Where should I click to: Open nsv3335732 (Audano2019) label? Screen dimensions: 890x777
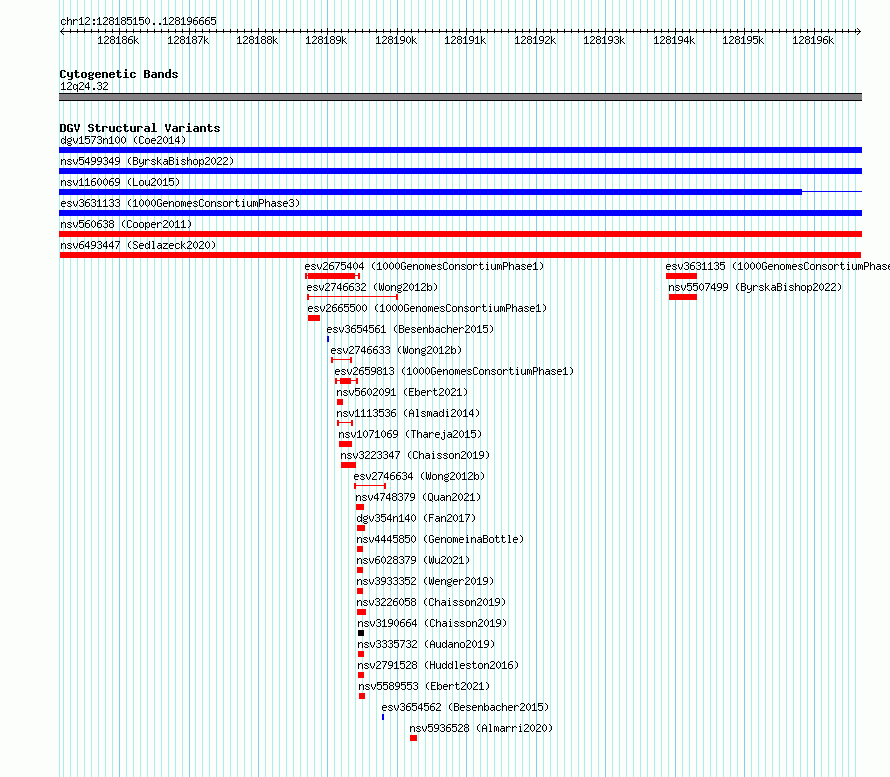click(426, 644)
